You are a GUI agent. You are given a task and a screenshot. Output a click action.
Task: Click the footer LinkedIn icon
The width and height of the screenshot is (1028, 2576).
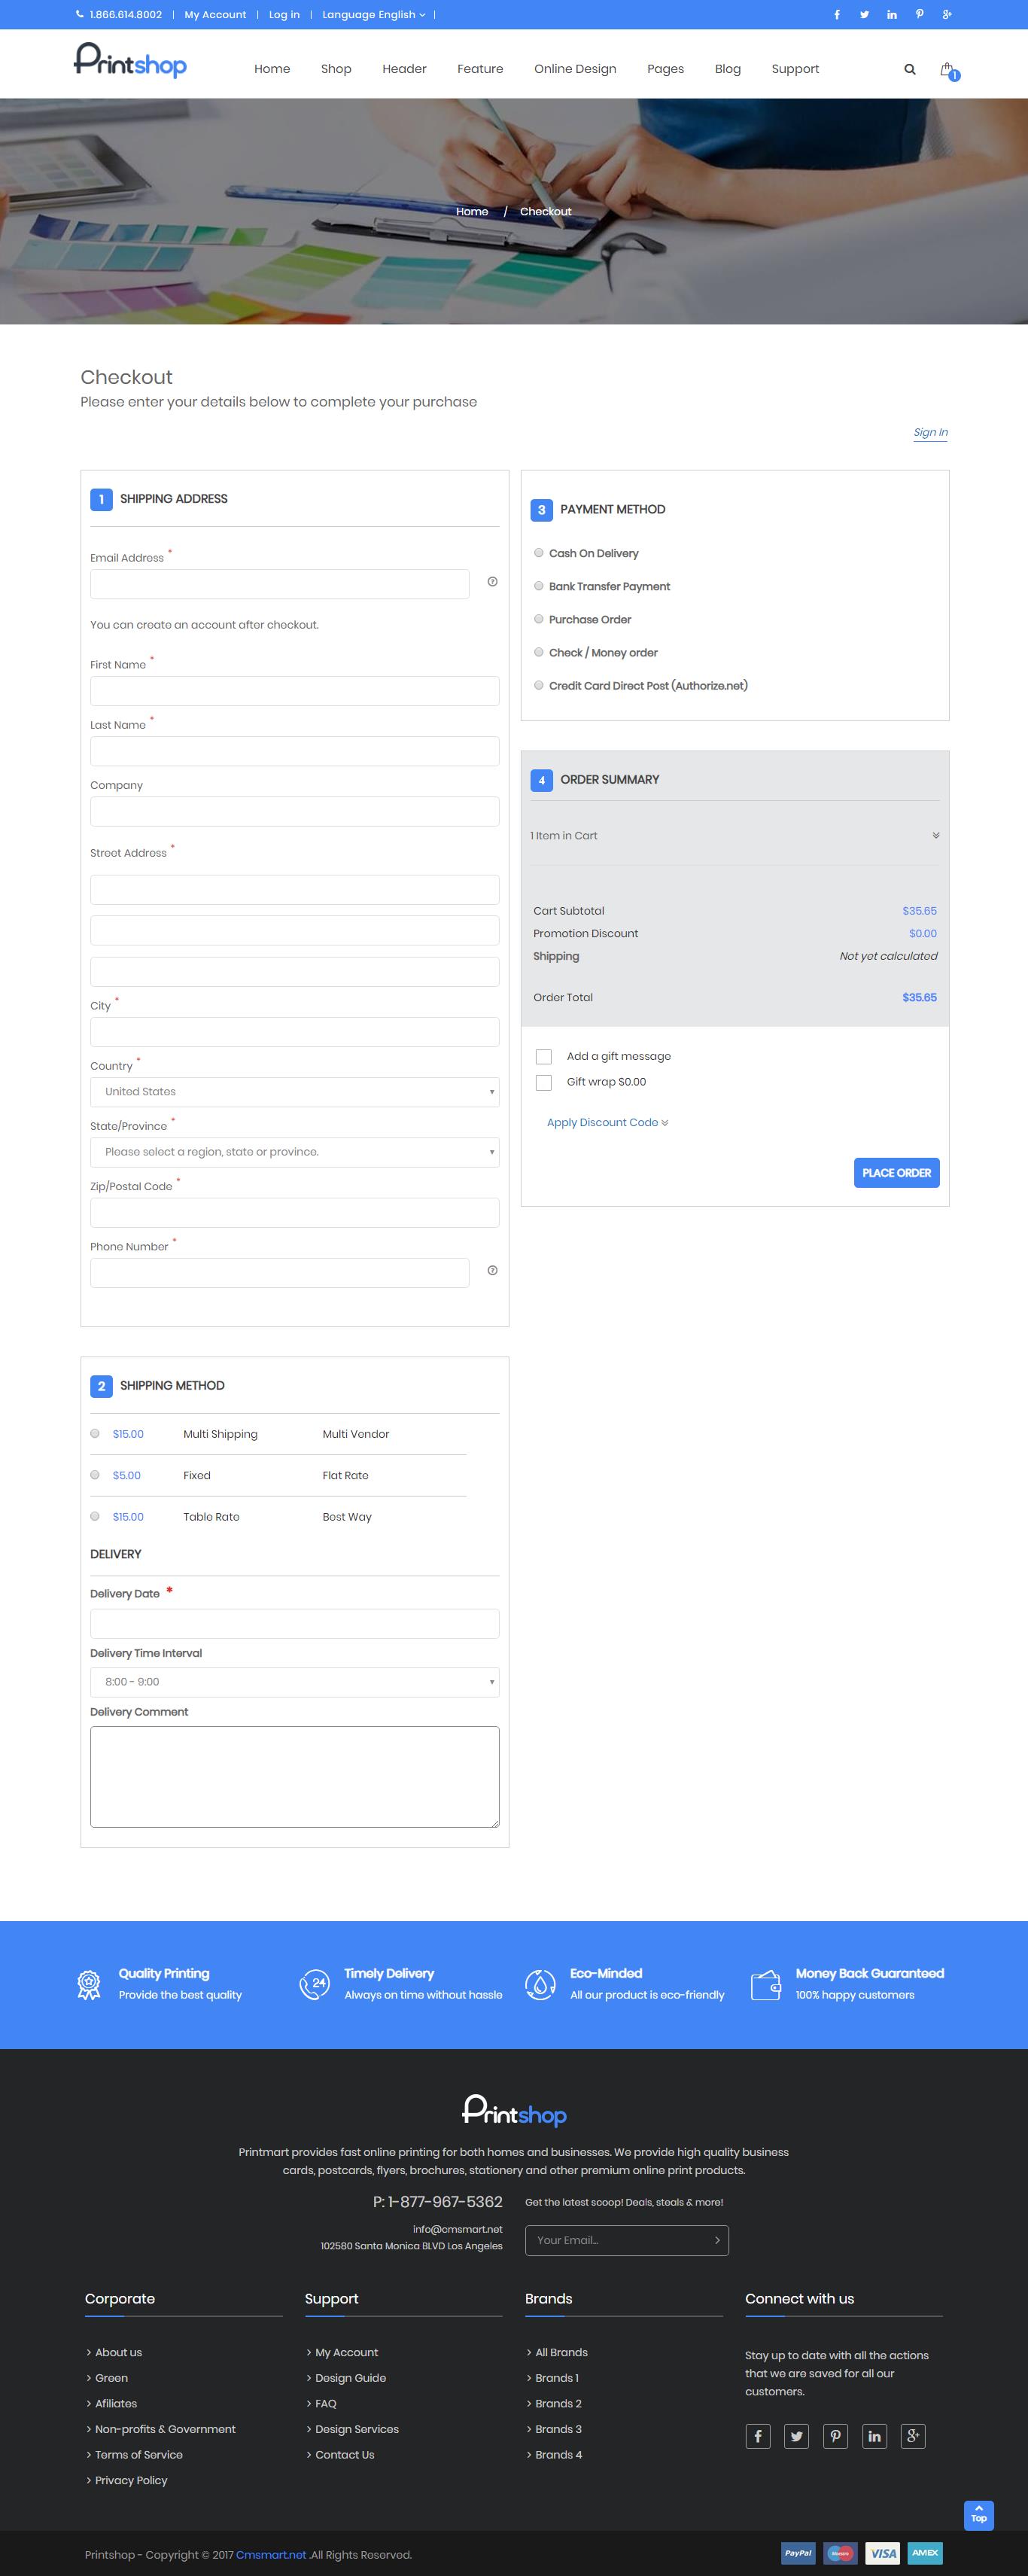(x=874, y=2436)
